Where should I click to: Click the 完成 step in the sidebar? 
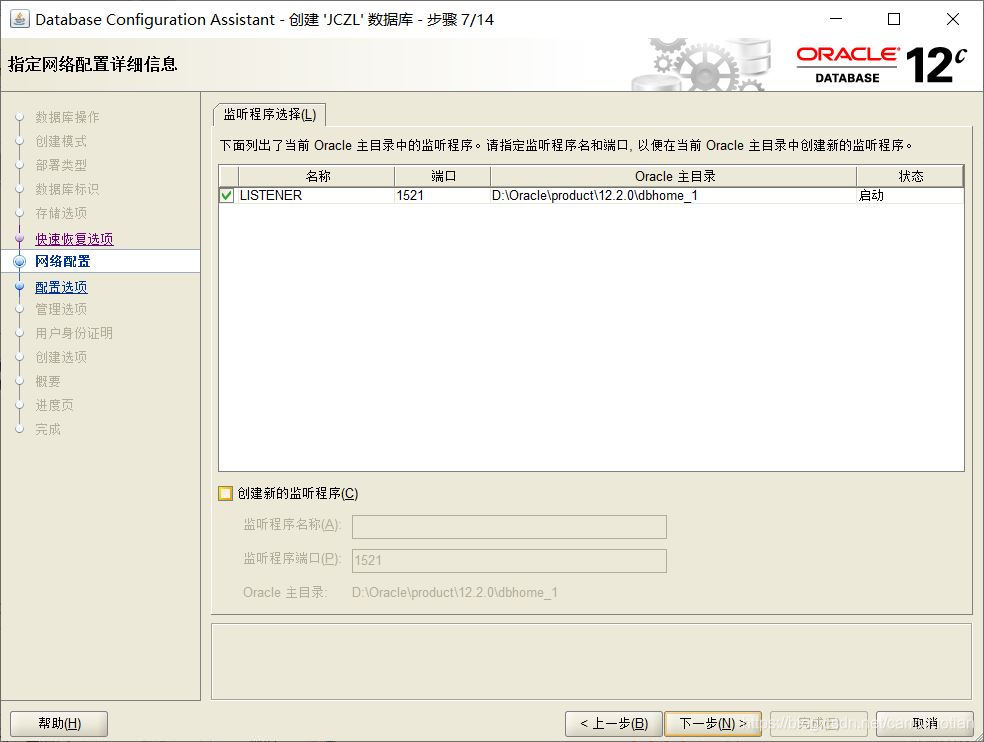point(48,429)
